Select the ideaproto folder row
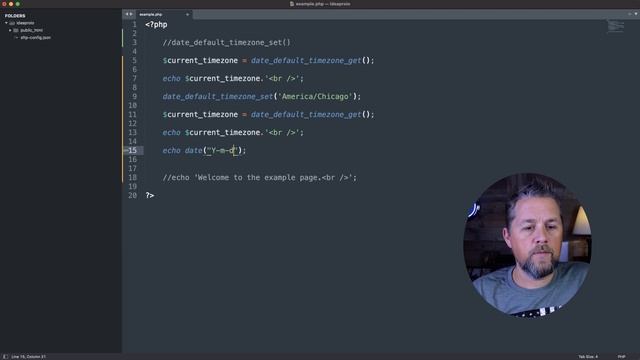Viewport: 640px width, 360px height. tap(61, 23)
